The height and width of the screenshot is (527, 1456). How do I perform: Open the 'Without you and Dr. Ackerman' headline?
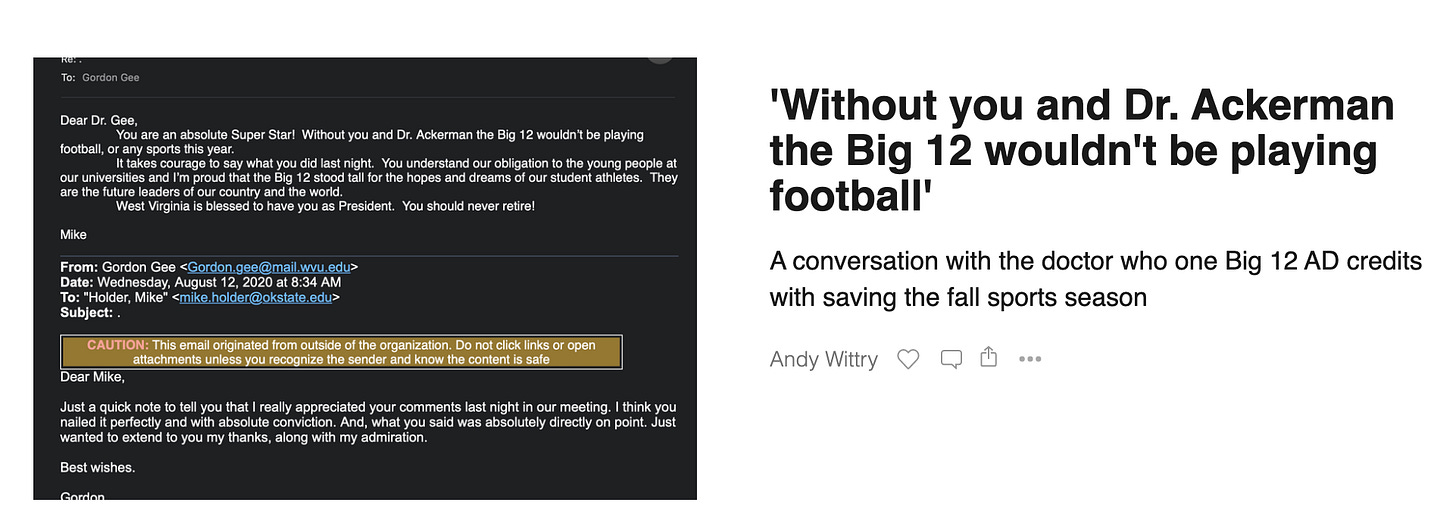click(1082, 151)
